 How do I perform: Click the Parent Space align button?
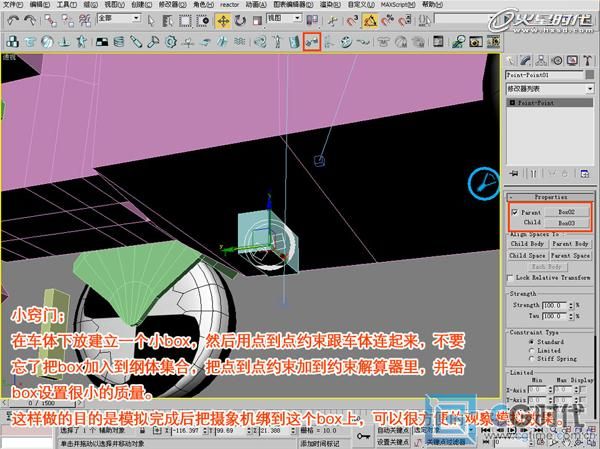click(570, 255)
